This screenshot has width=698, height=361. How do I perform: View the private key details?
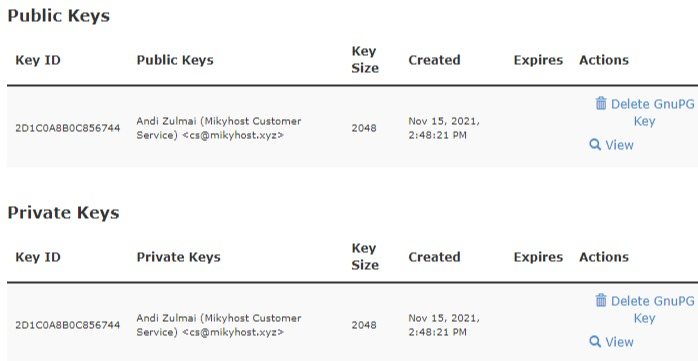click(611, 342)
